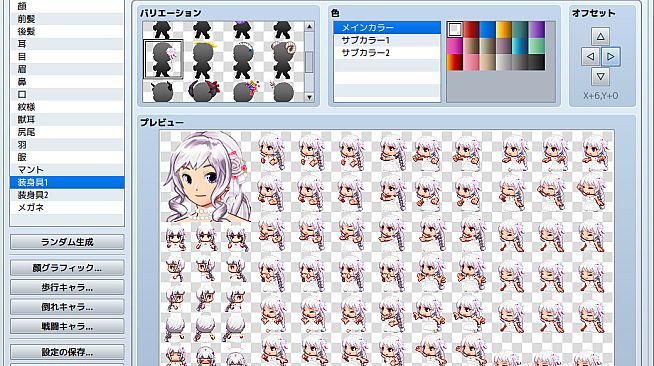Image resolution: width=654 pixels, height=366 pixels.
Task: Select 眉 in the parts list
Action: point(67,69)
